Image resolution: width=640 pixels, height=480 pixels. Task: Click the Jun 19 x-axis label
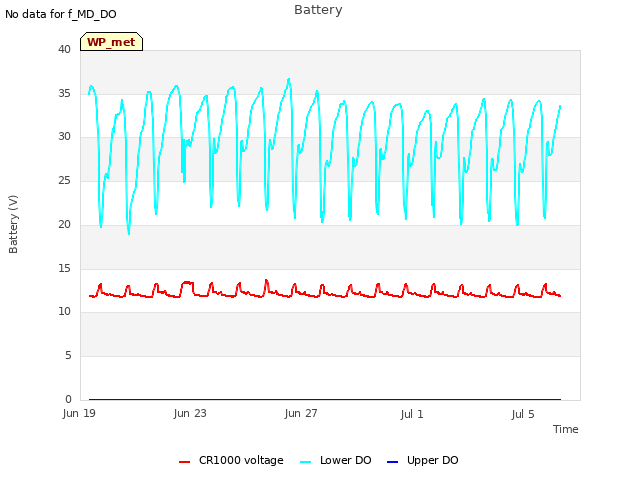79,413
